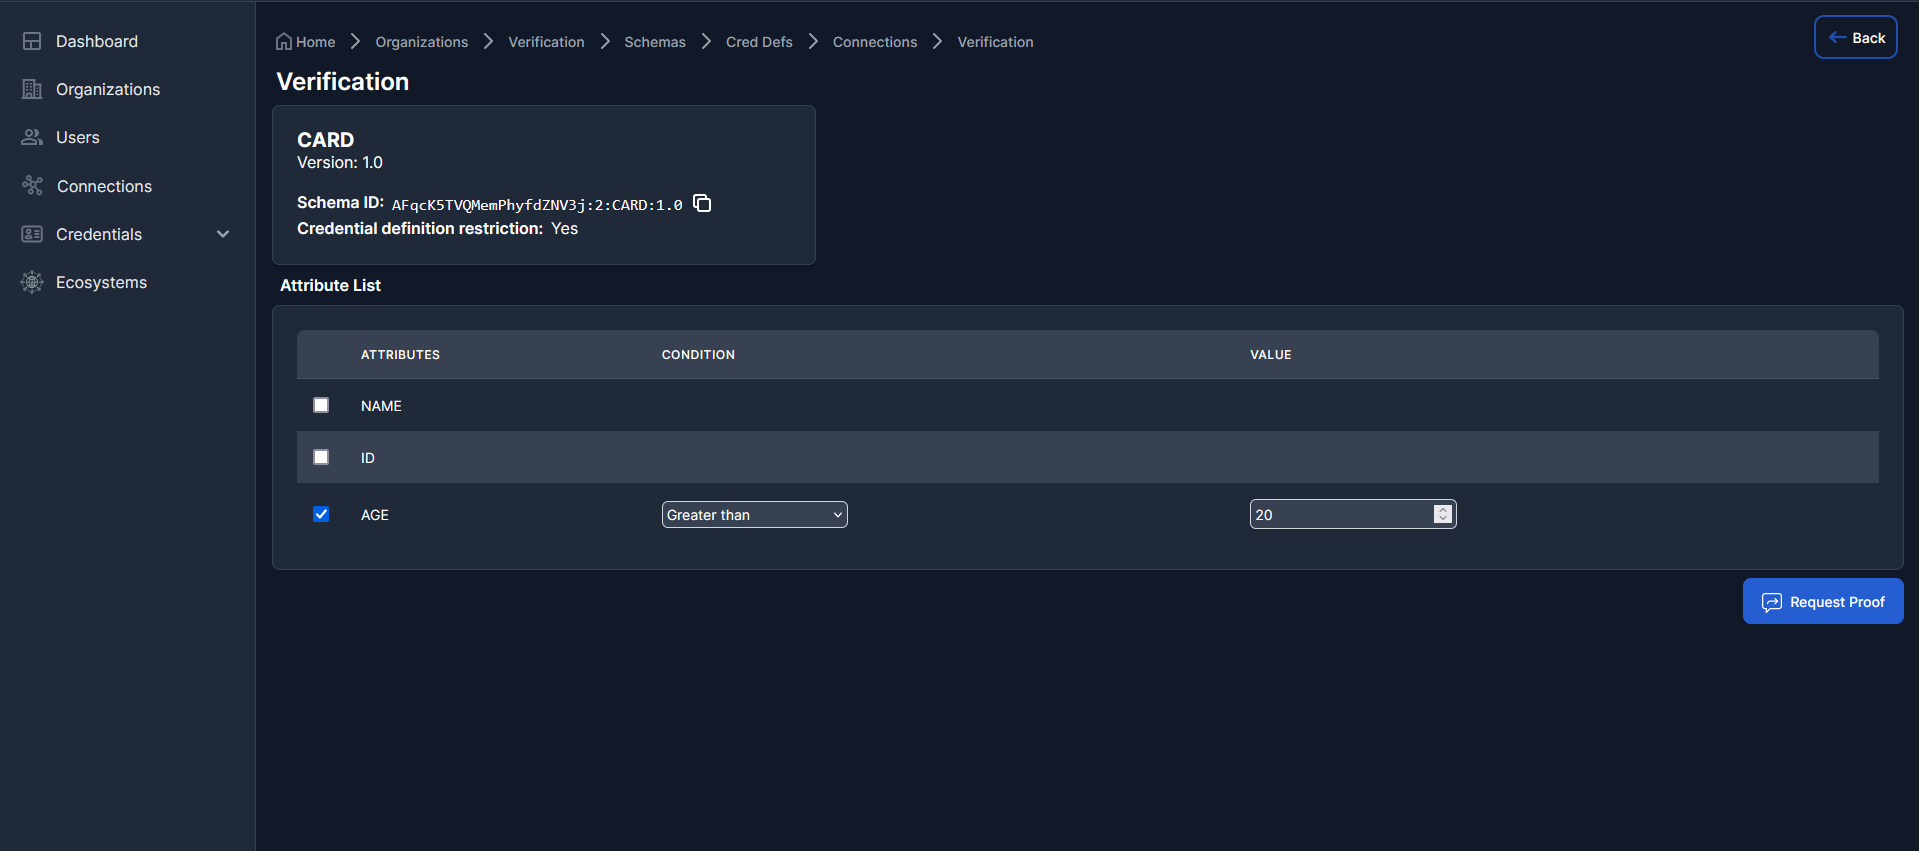The width and height of the screenshot is (1919, 851).
Task: Click the Back button
Action: pyautogui.click(x=1856, y=38)
